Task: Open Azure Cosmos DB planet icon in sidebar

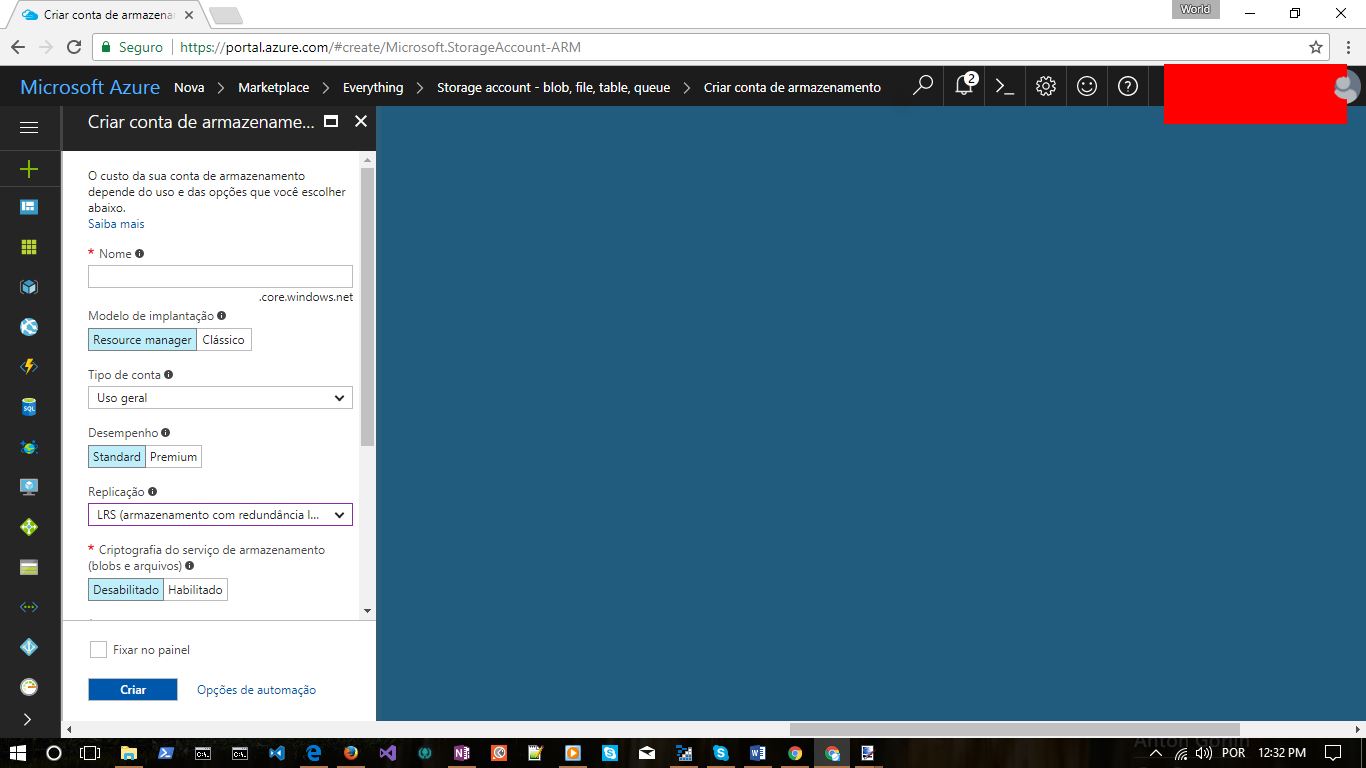Action: [x=29, y=447]
